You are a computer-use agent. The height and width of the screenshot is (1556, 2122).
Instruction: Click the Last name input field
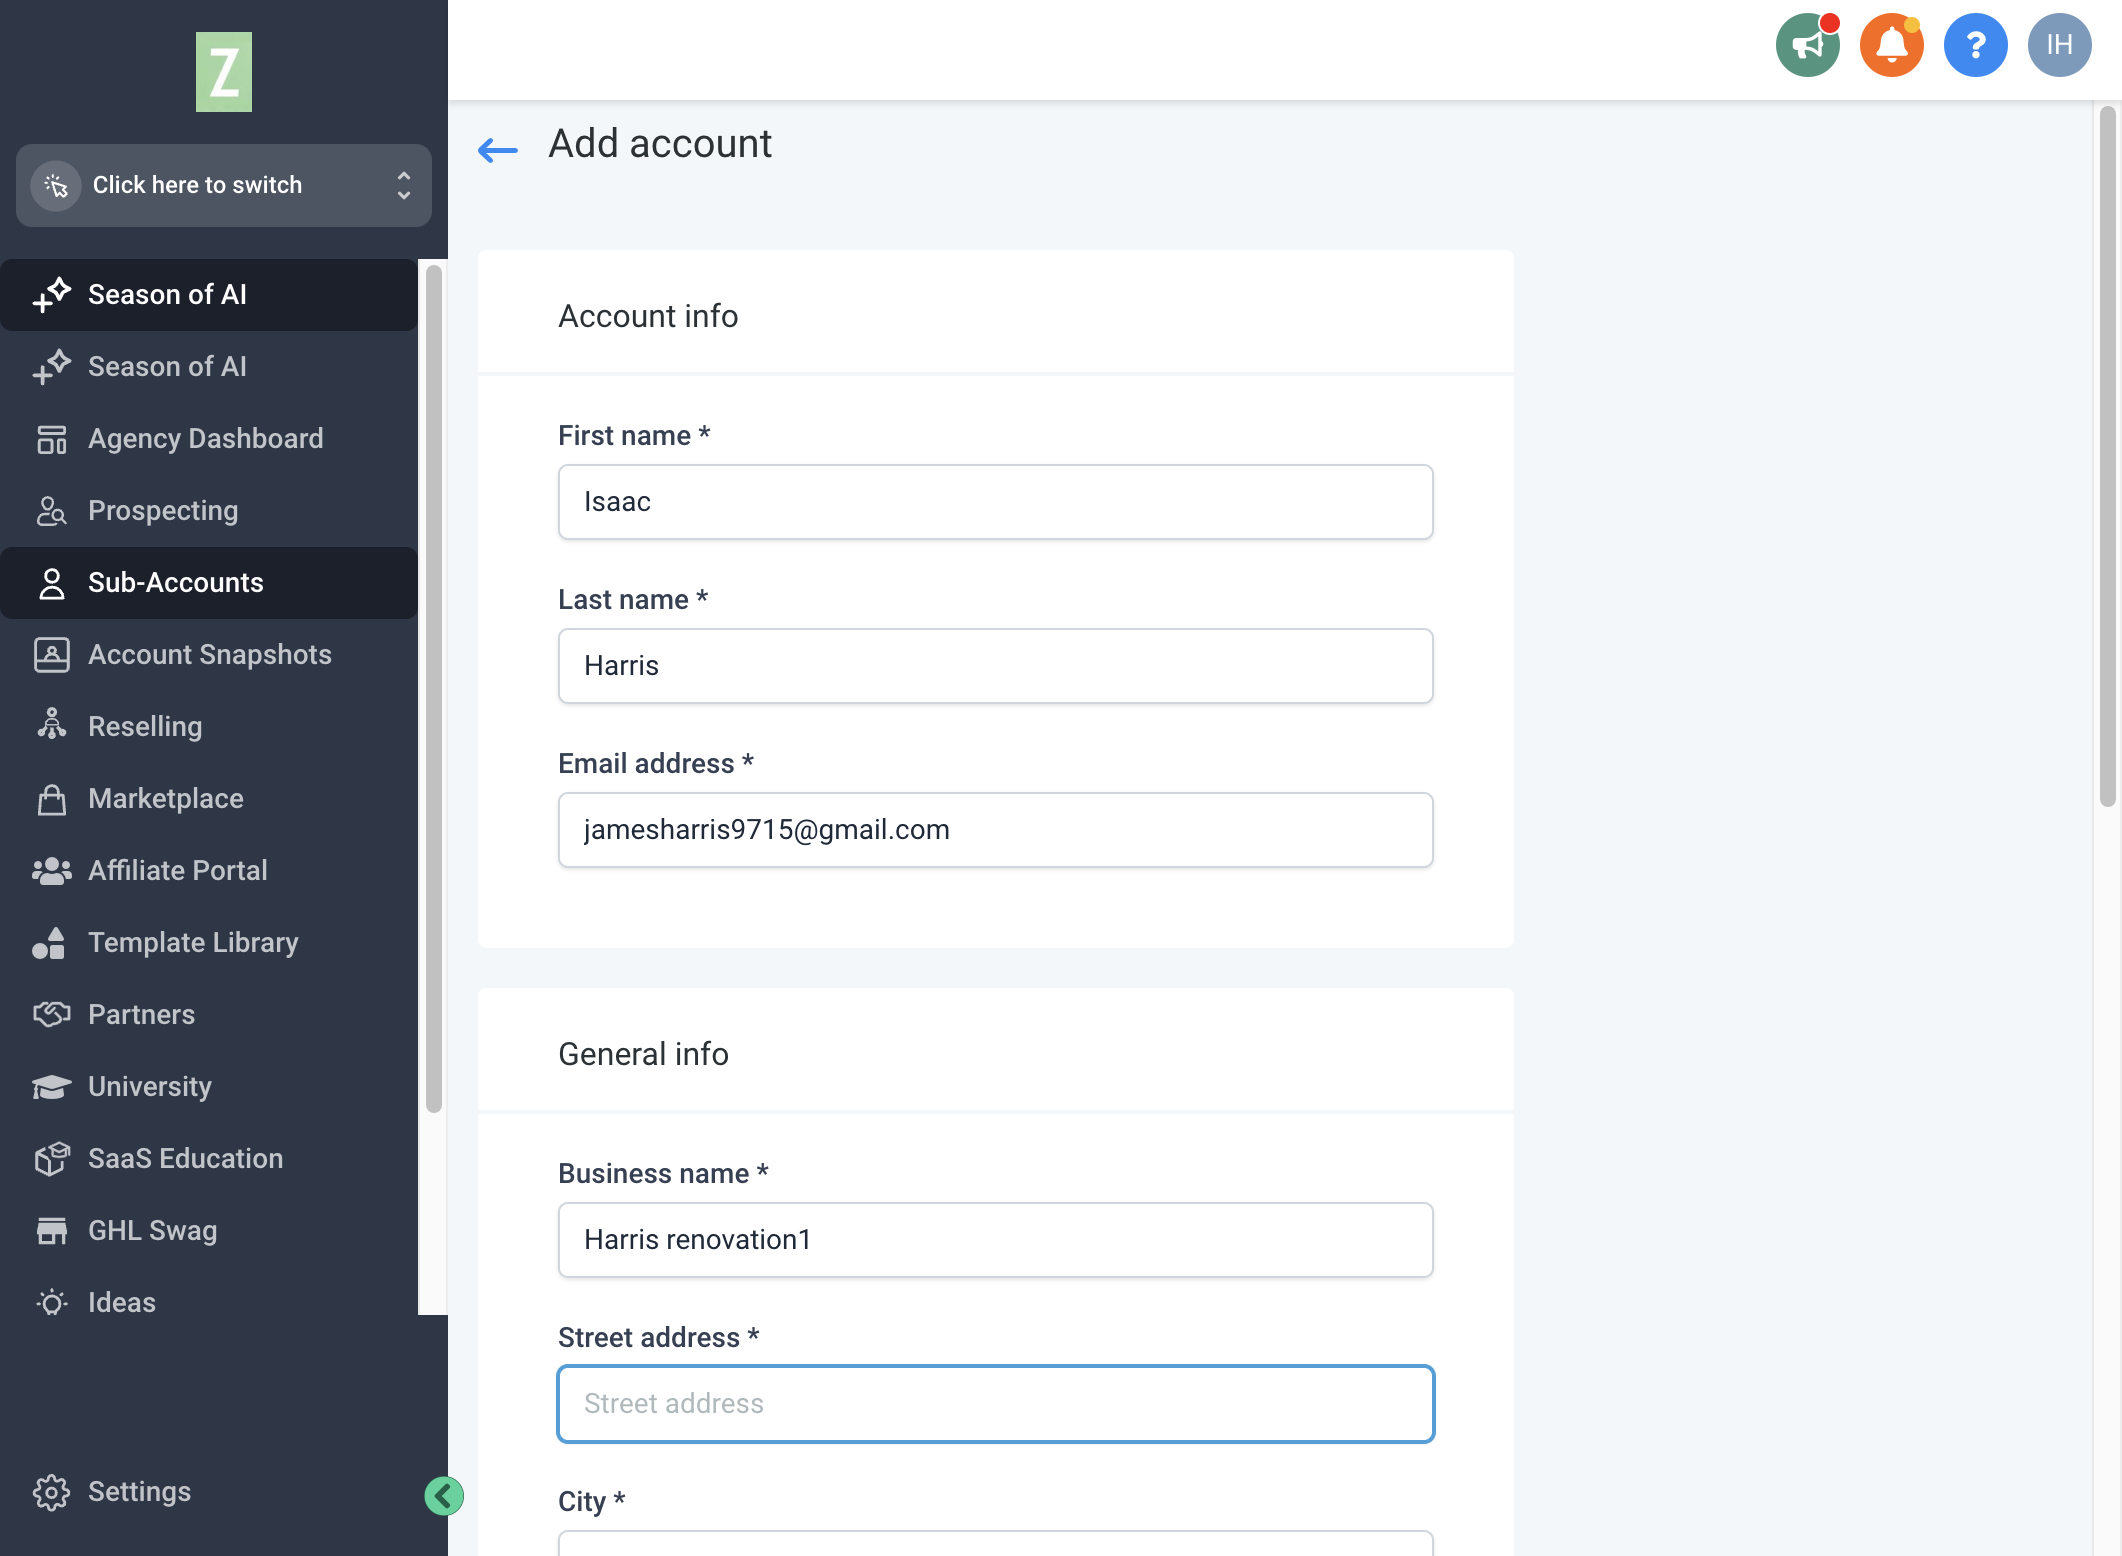(x=995, y=666)
